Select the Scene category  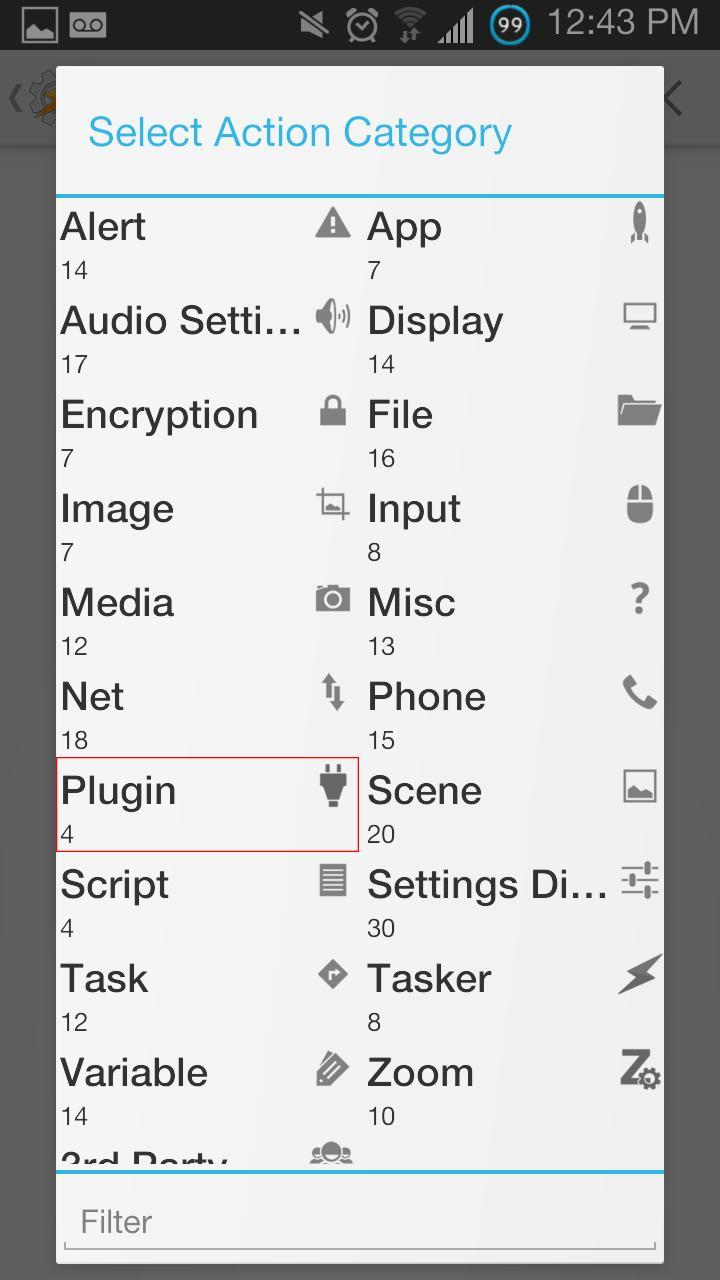[425, 792]
